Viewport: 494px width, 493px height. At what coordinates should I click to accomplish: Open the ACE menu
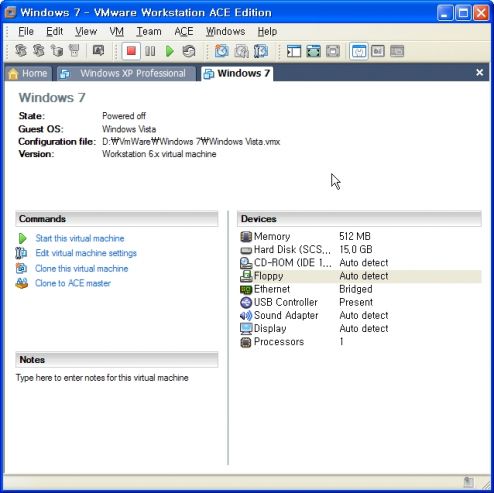184,31
